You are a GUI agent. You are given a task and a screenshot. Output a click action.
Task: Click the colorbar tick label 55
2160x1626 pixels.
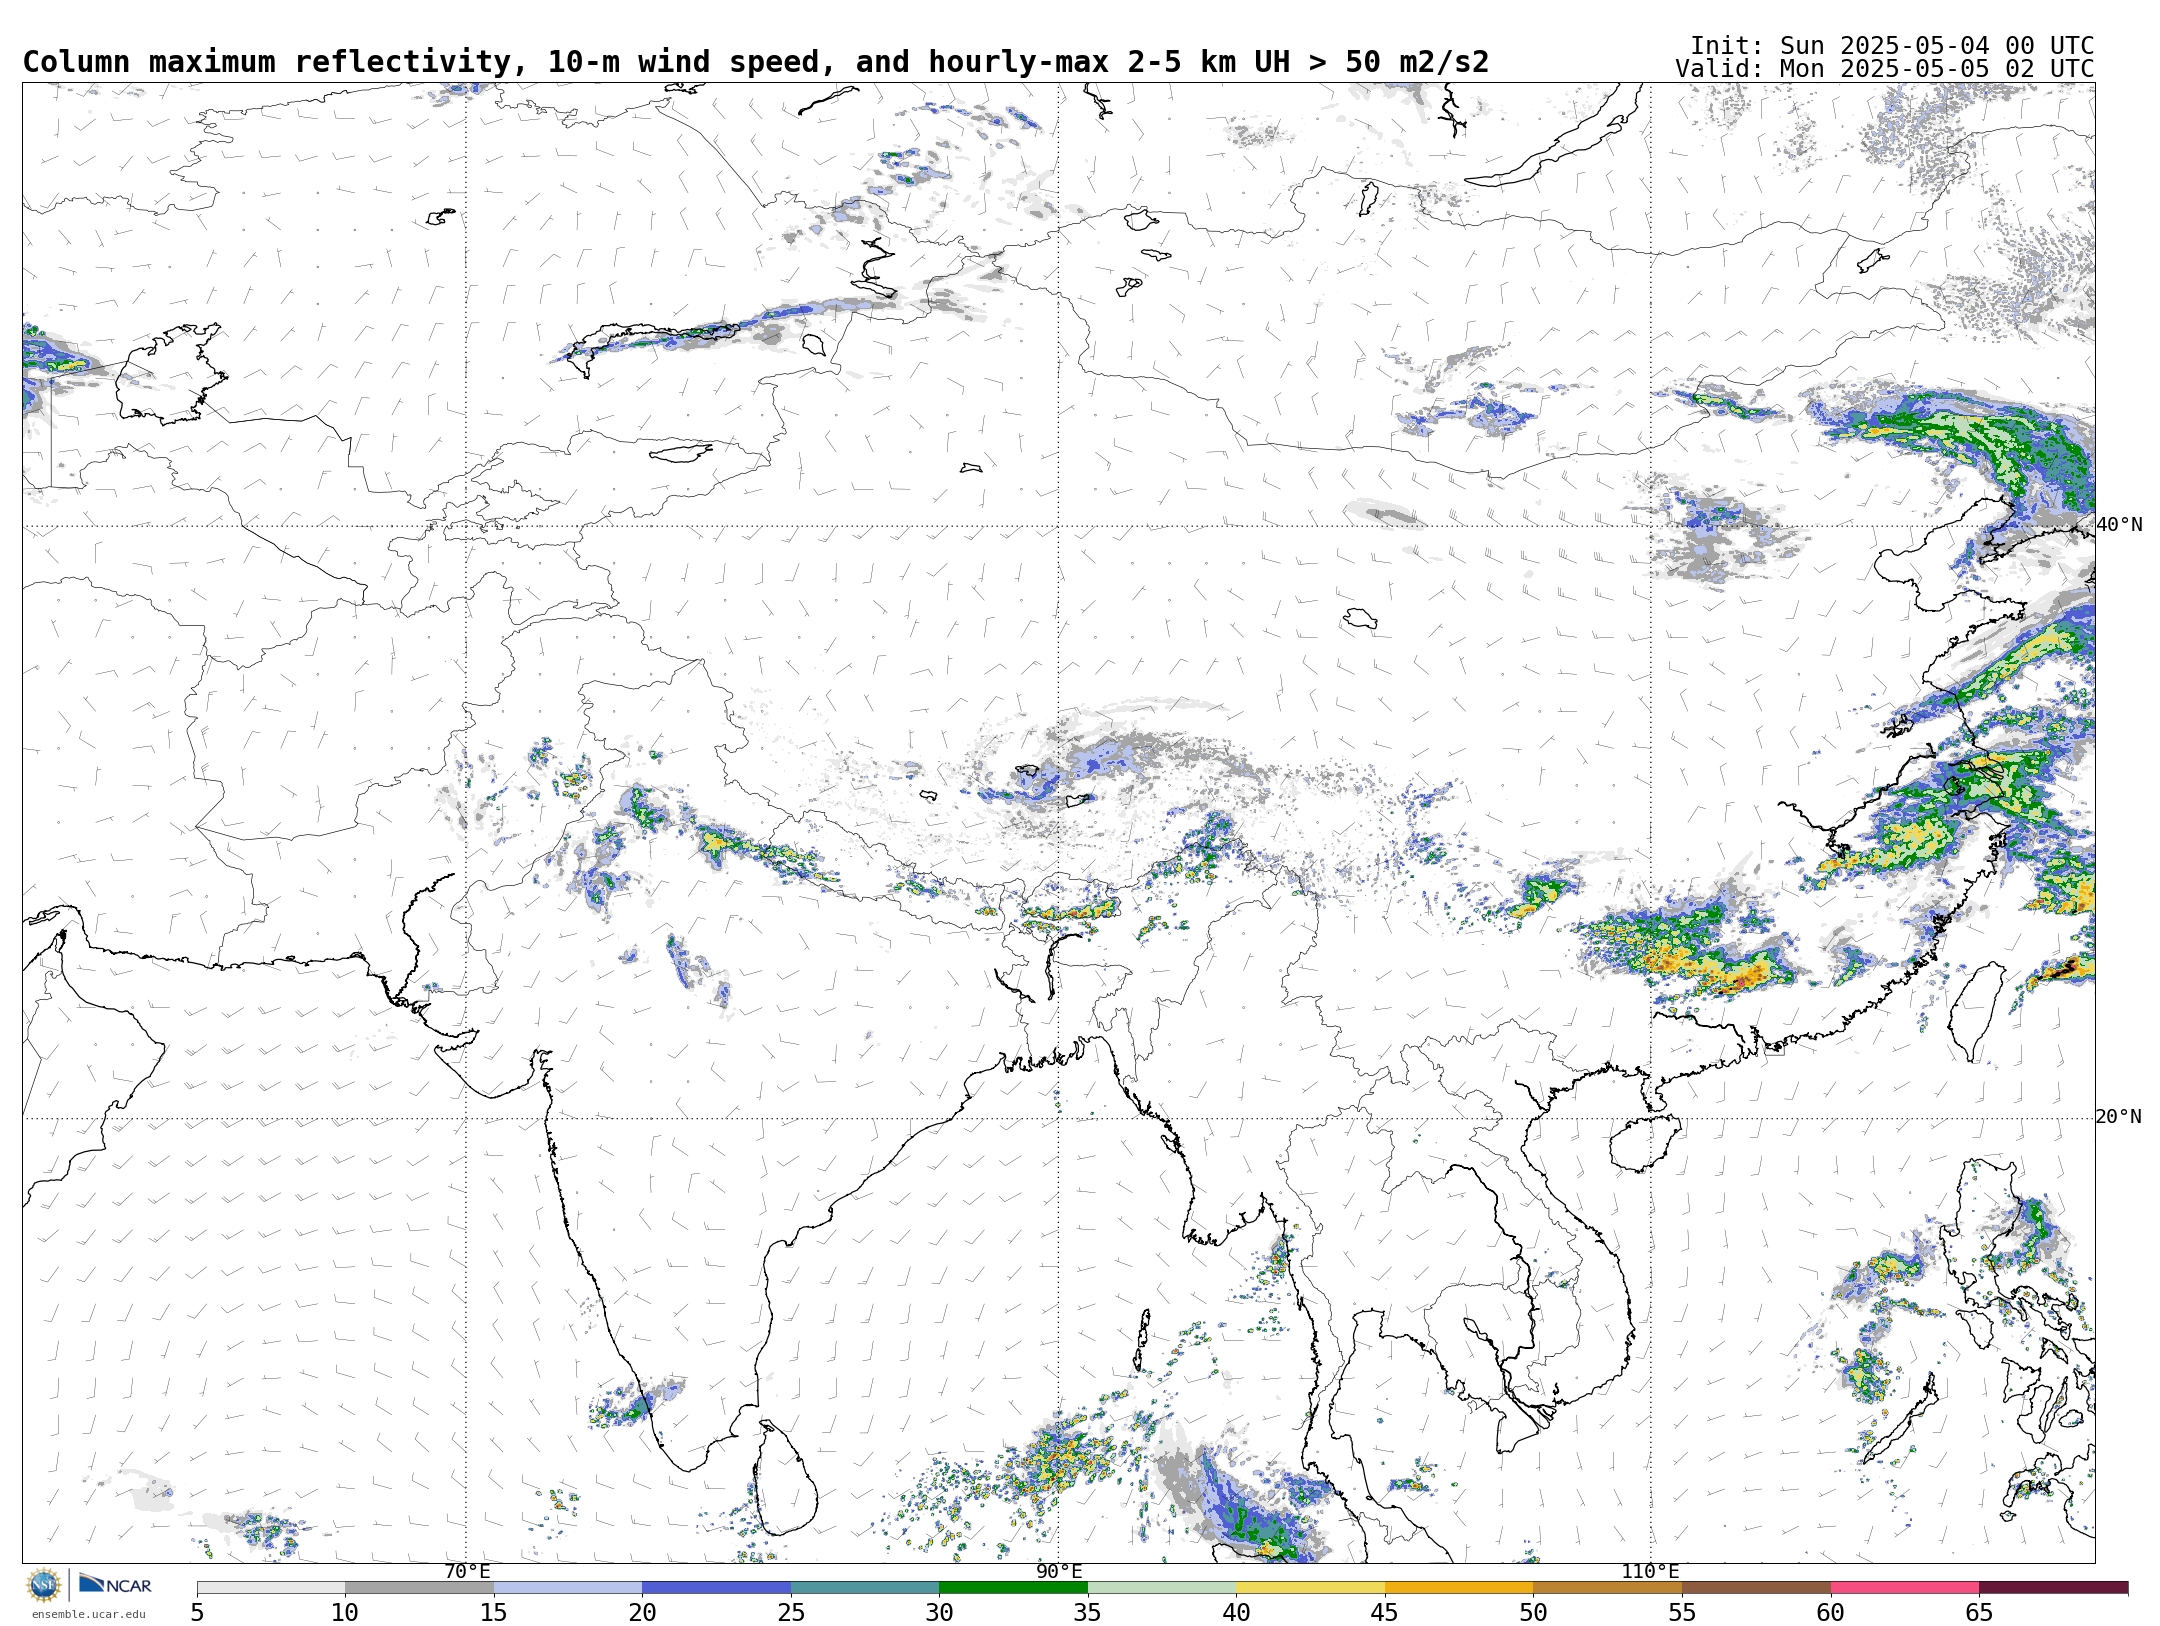tap(1682, 1613)
